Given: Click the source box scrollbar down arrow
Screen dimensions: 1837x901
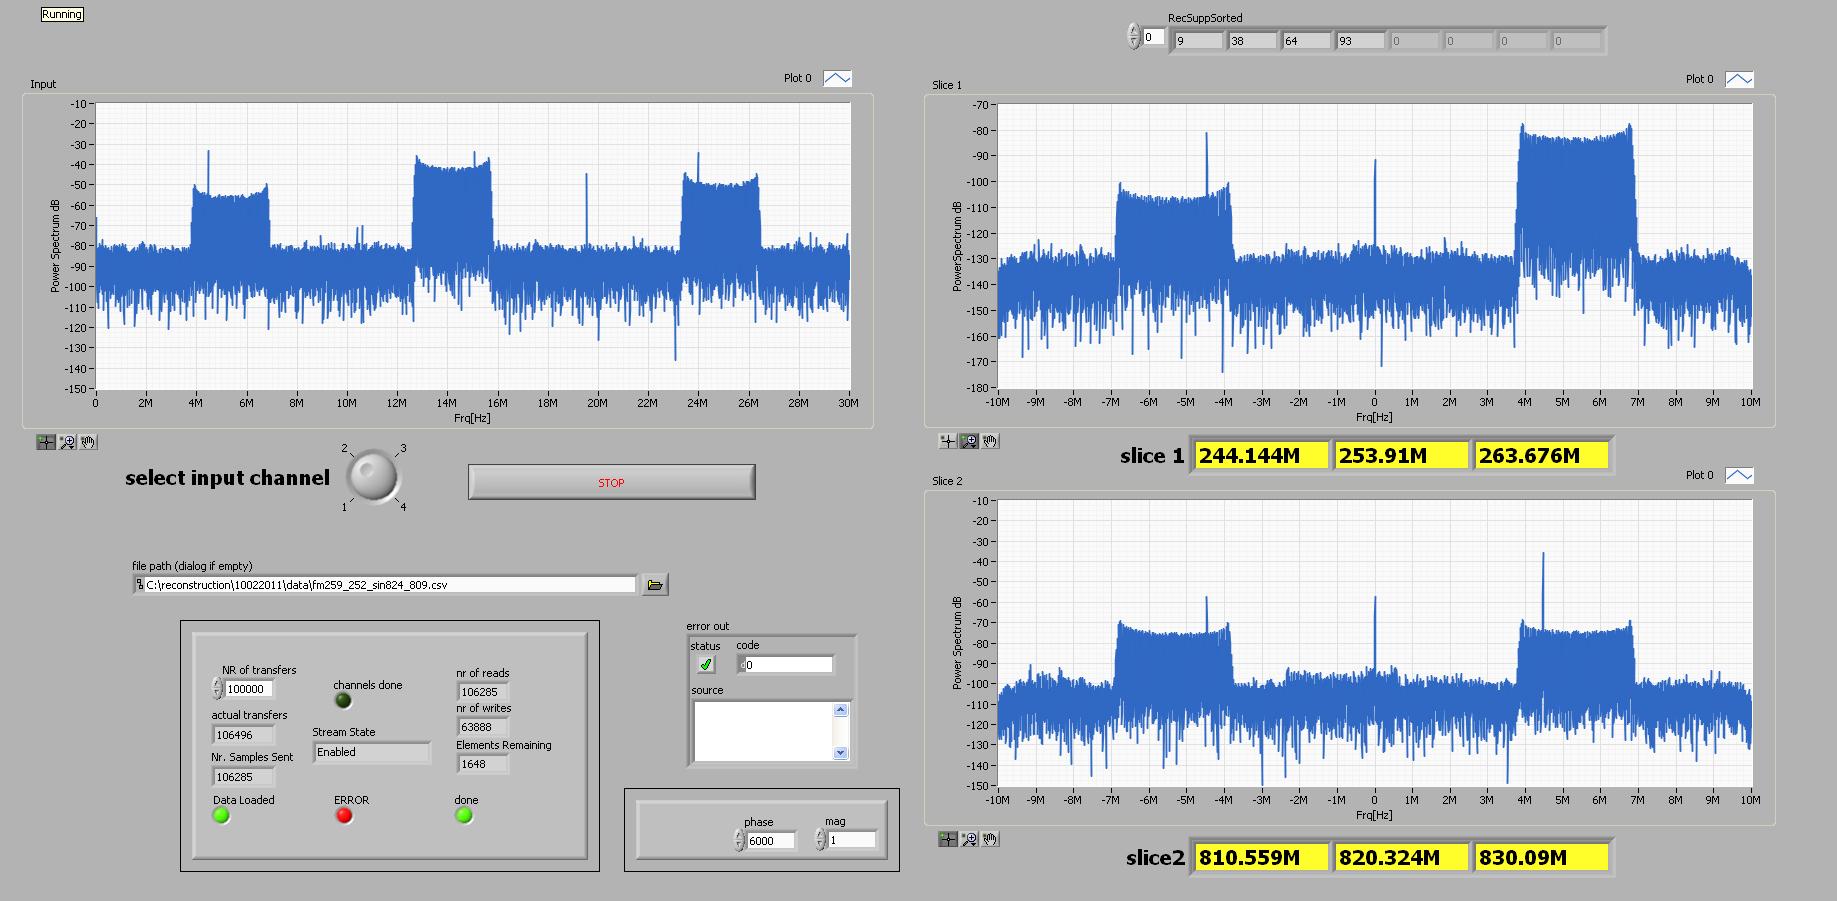Looking at the screenshot, I should 840,753.
